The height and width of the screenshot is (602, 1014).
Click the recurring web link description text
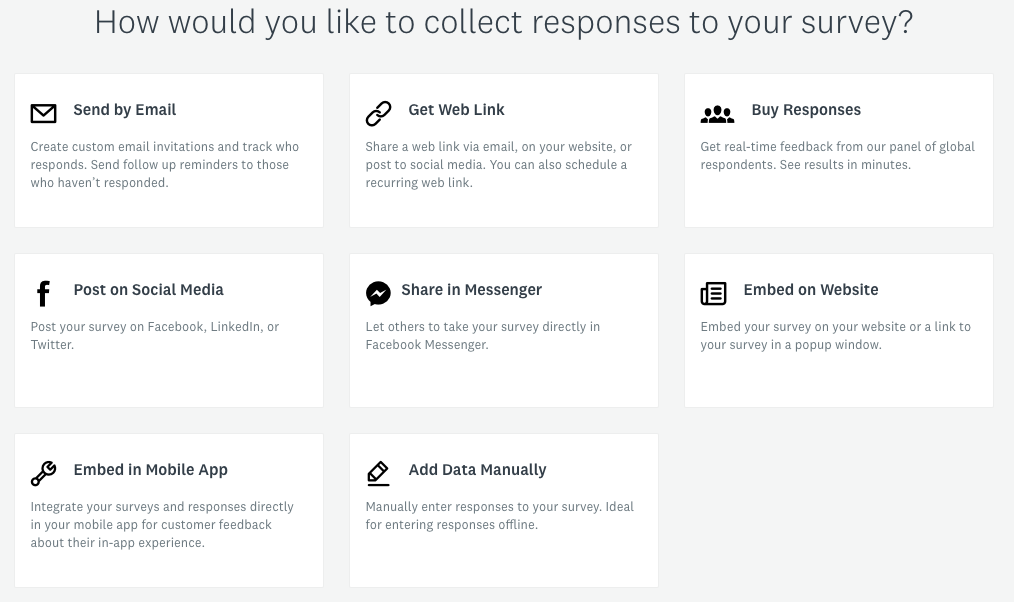click(x=499, y=165)
